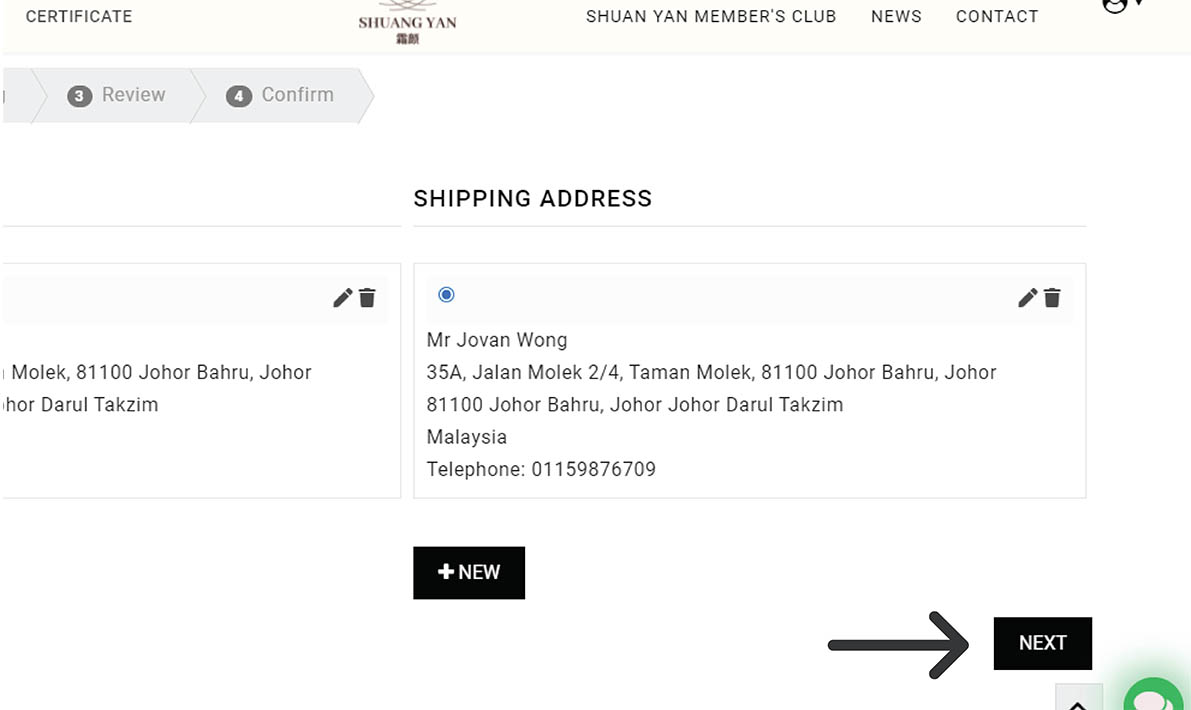Image resolution: width=1191 pixels, height=710 pixels.
Task: Open the Contact page
Action: click(997, 16)
